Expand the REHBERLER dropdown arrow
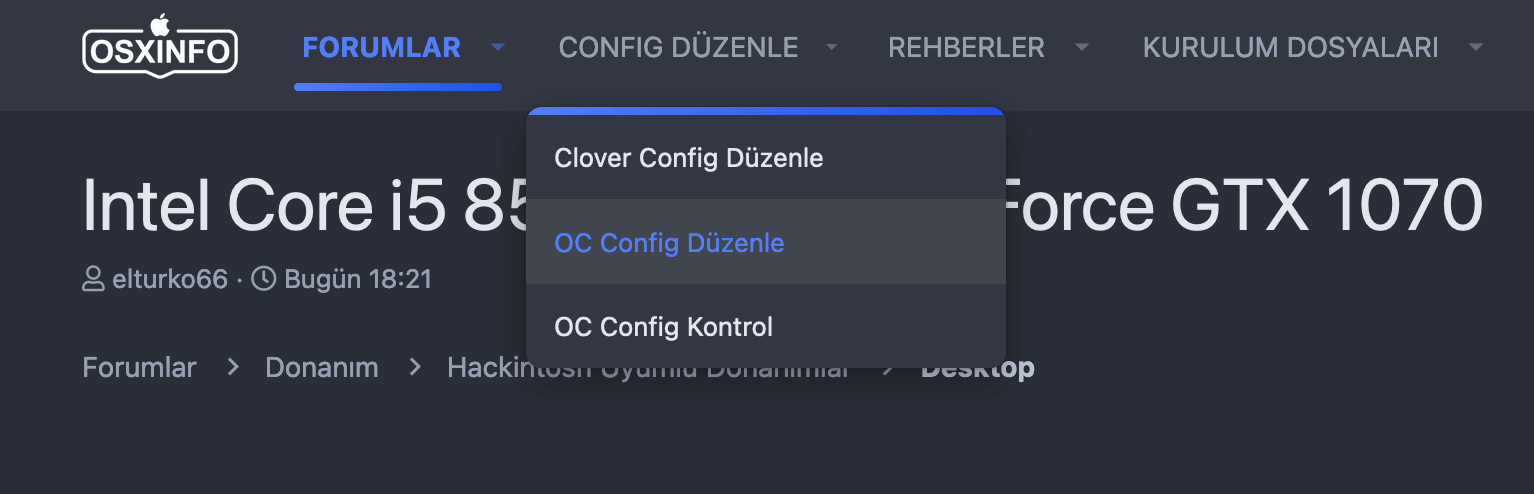The height and width of the screenshot is (494, 1534). [1081, 47]
